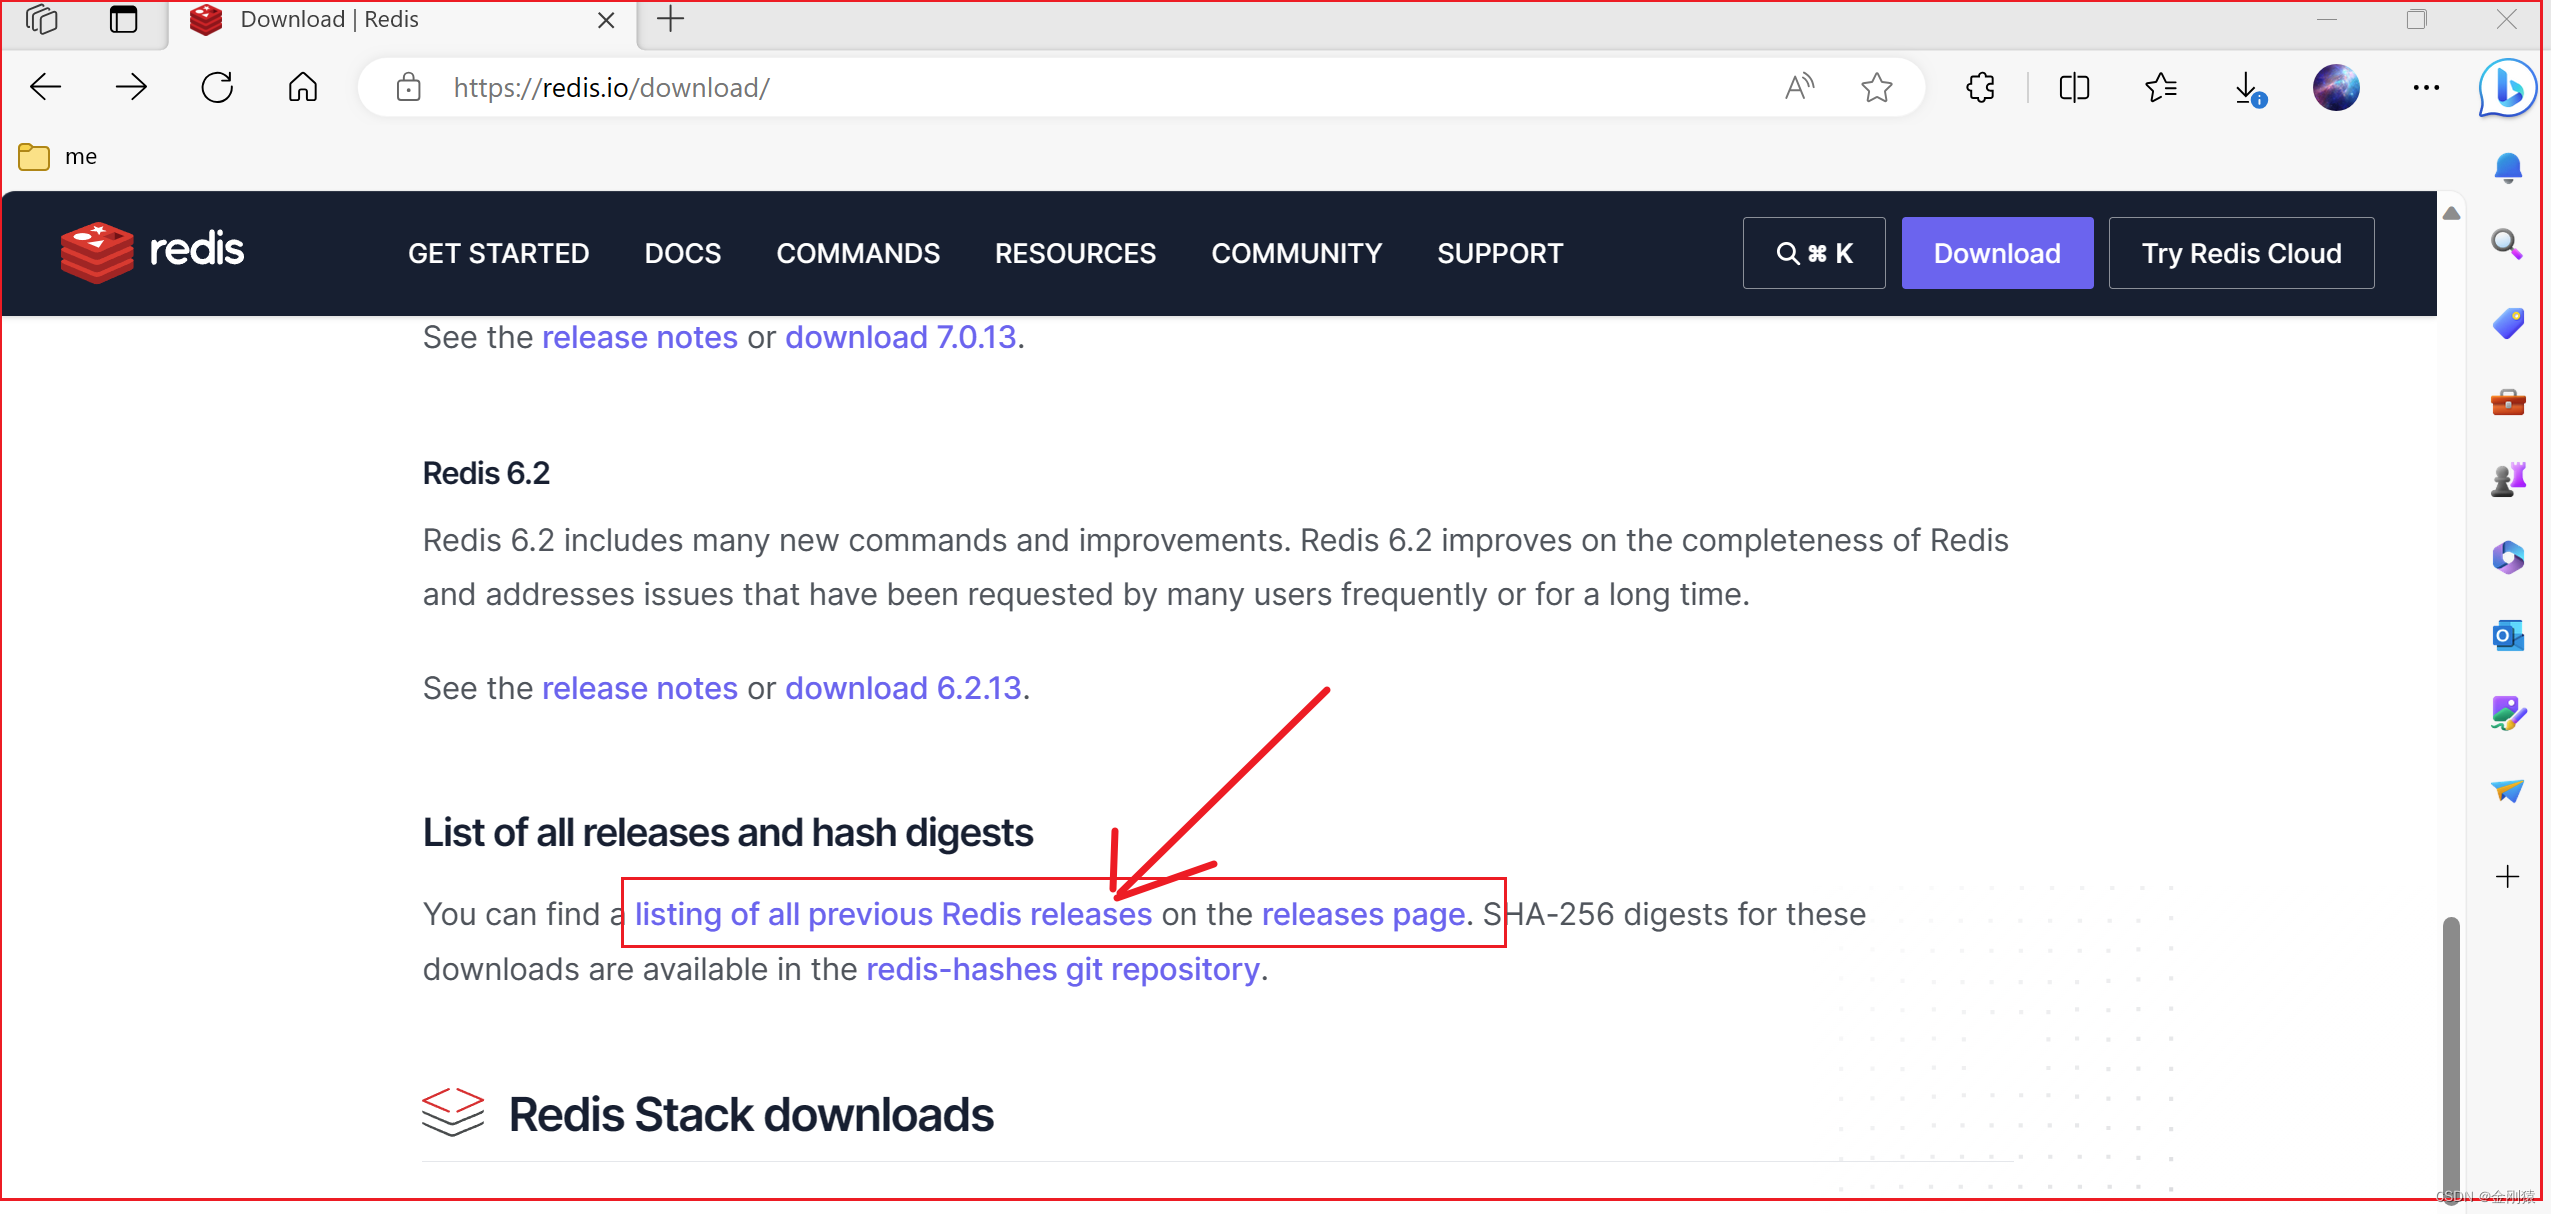Open browser settings and more menu
2551x1214 pixels.
(x=2426, y=88)
